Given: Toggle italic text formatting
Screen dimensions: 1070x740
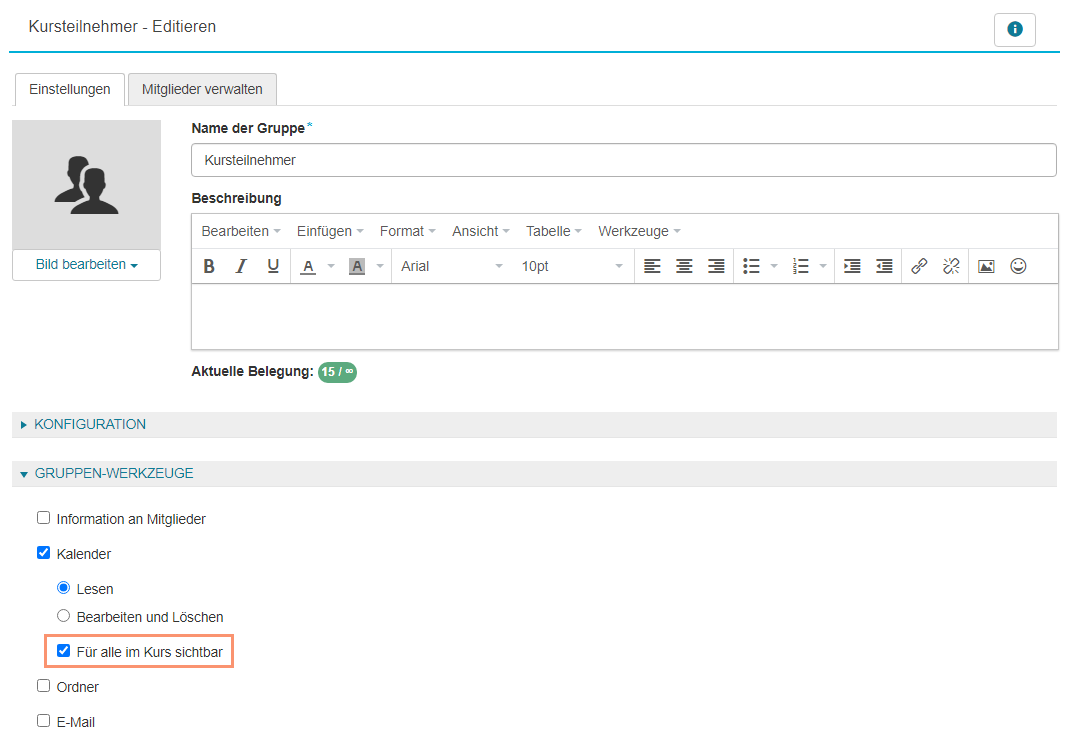Looking at the screenshot, I should [x=241, y=266].
